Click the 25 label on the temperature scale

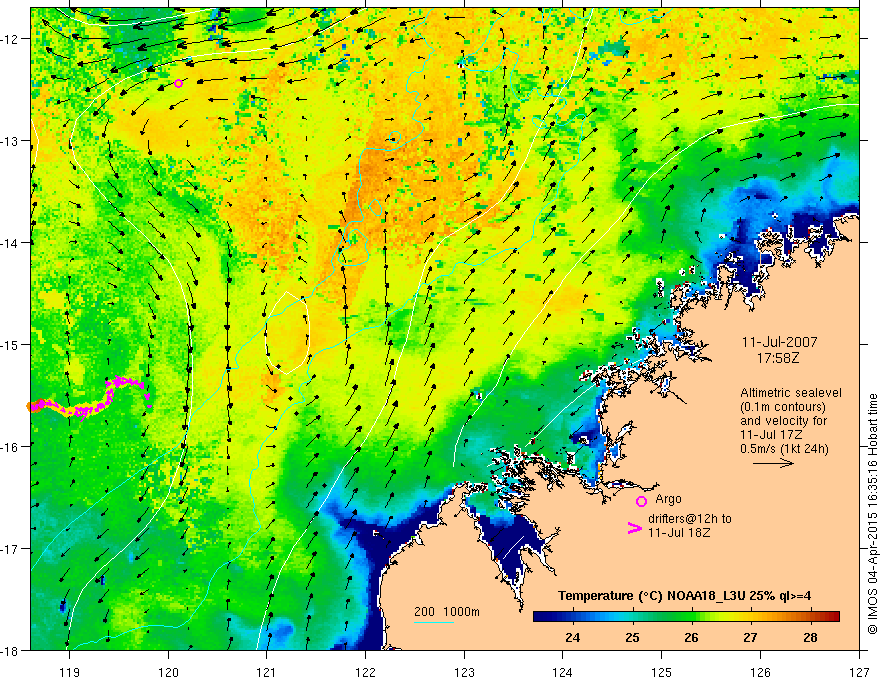tap(632, 637)
